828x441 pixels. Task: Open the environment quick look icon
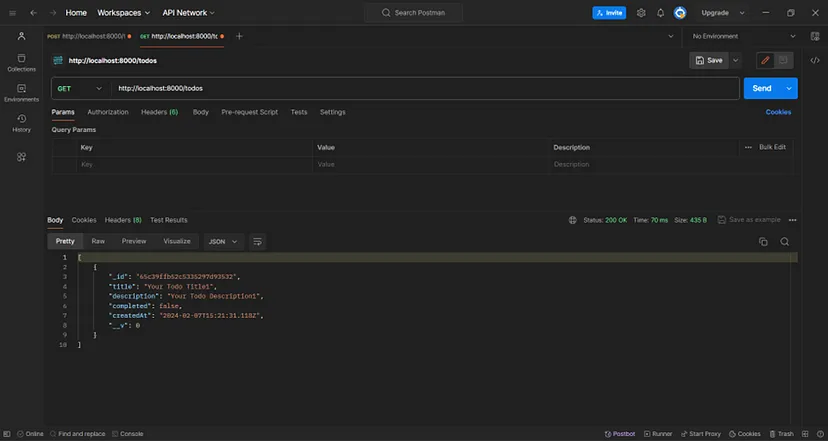click(x=815, y=36)
